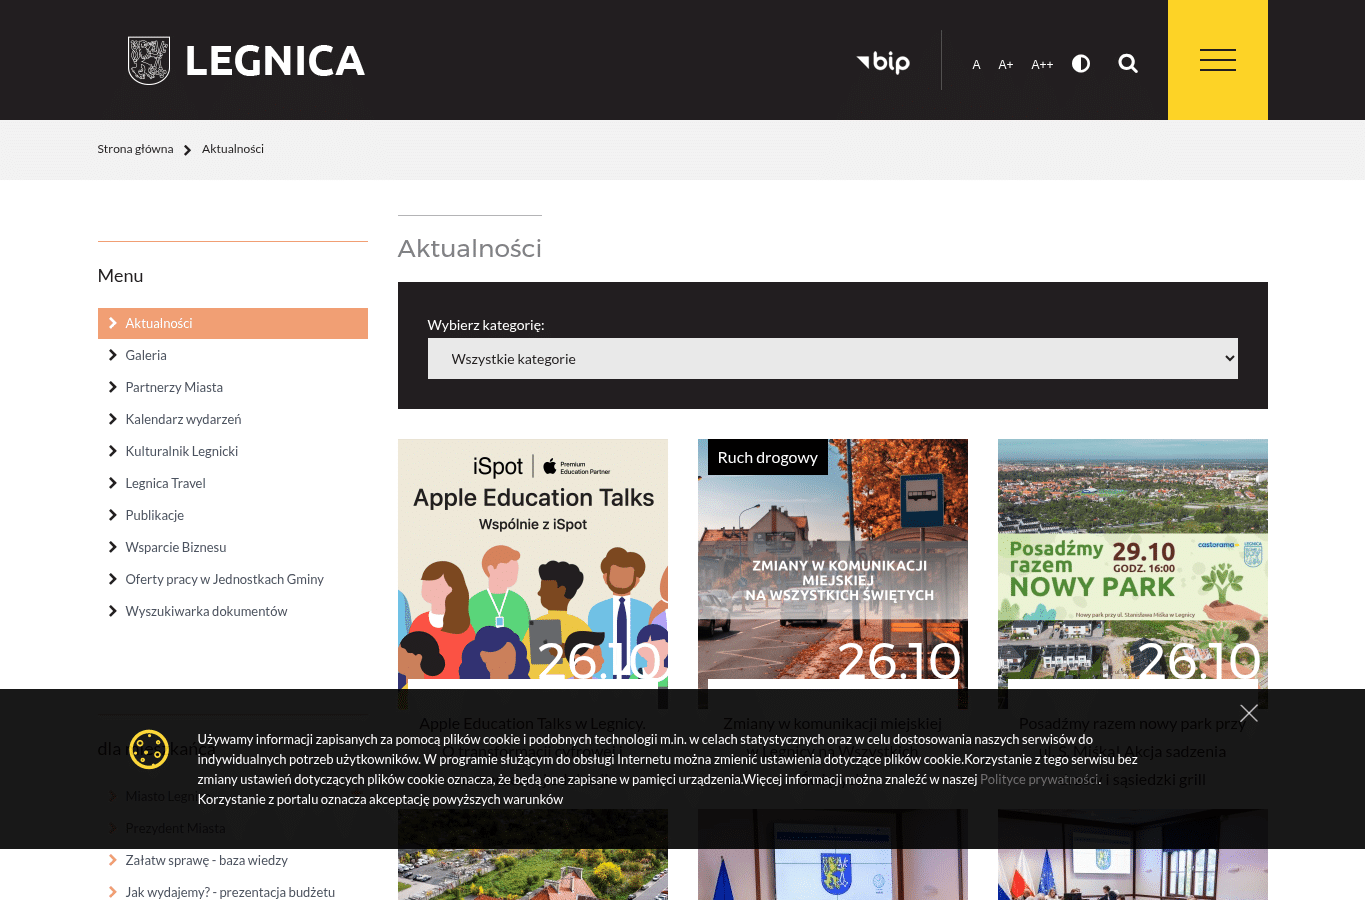Open the search magnifier
1365x900 pixels.
[x=1128, y=64]
